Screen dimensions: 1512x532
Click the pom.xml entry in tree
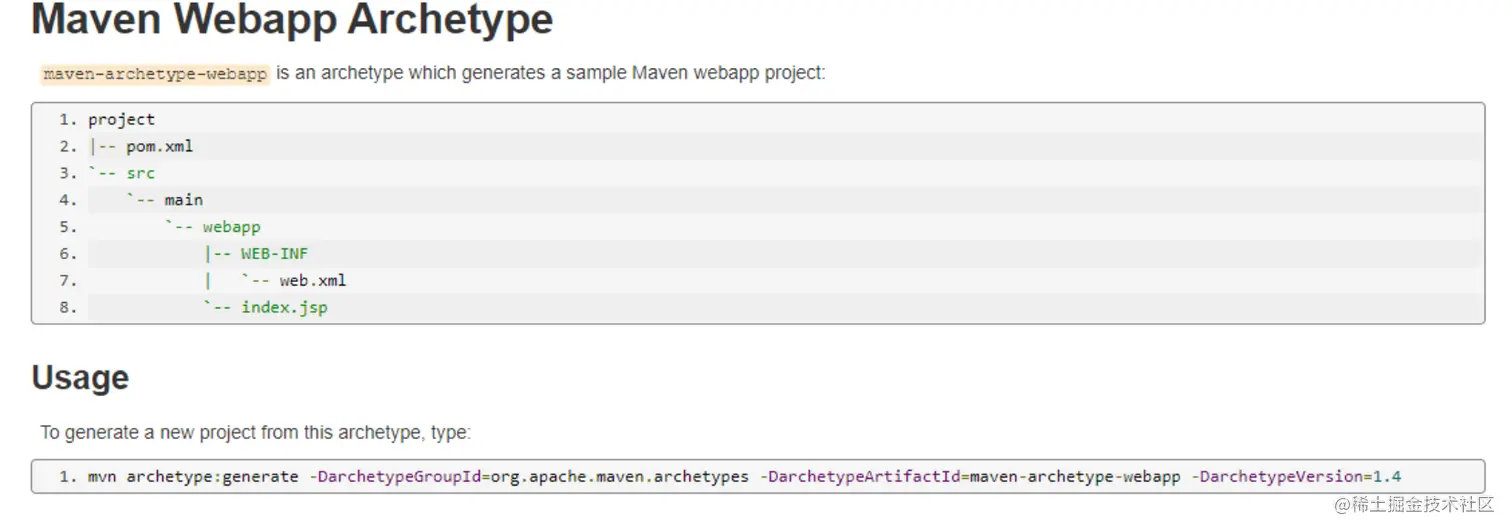[x=159, y=147]
